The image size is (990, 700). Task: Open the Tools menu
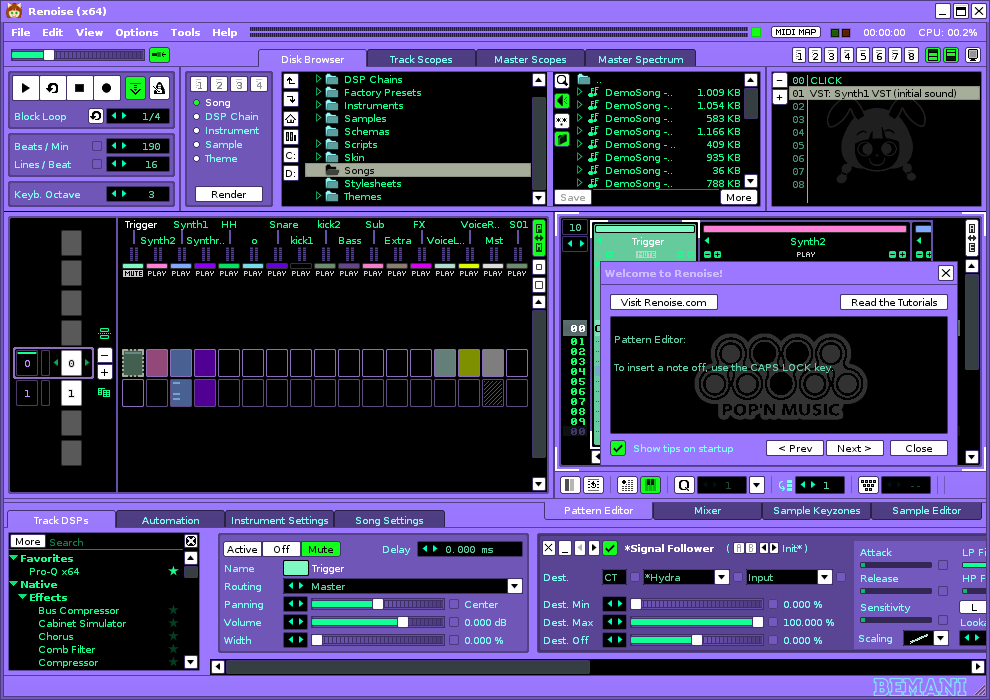185,32
